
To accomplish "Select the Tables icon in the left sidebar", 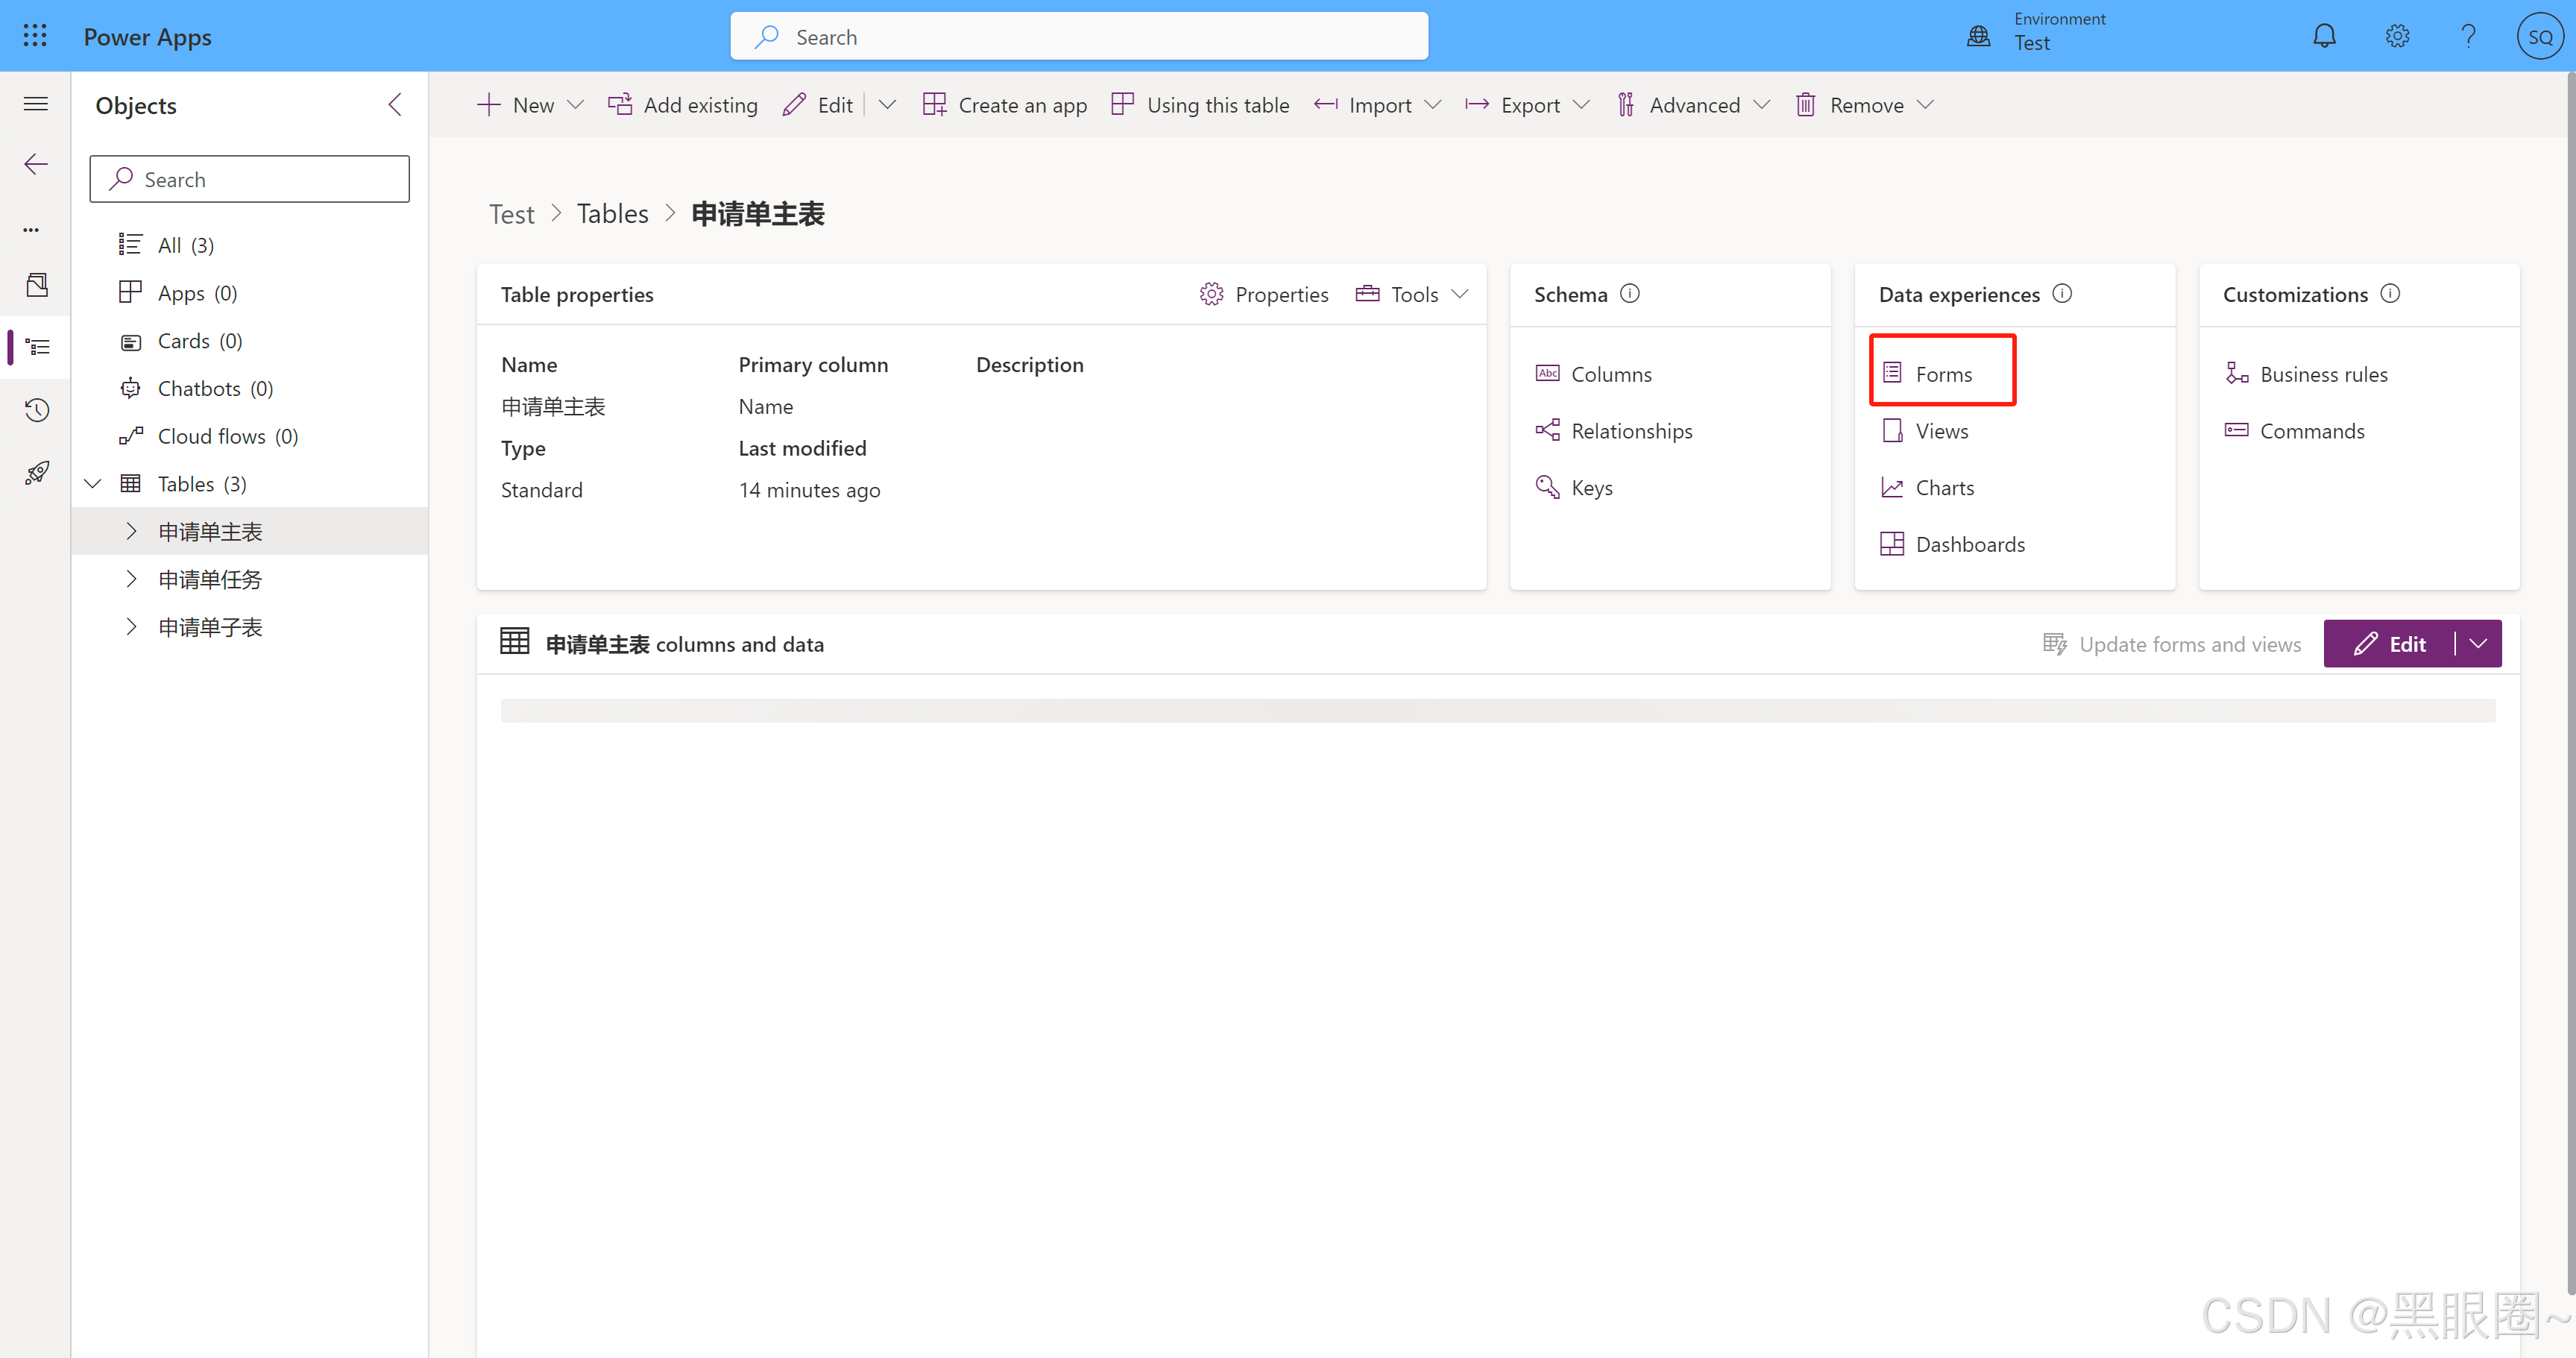I will (37, 347).
